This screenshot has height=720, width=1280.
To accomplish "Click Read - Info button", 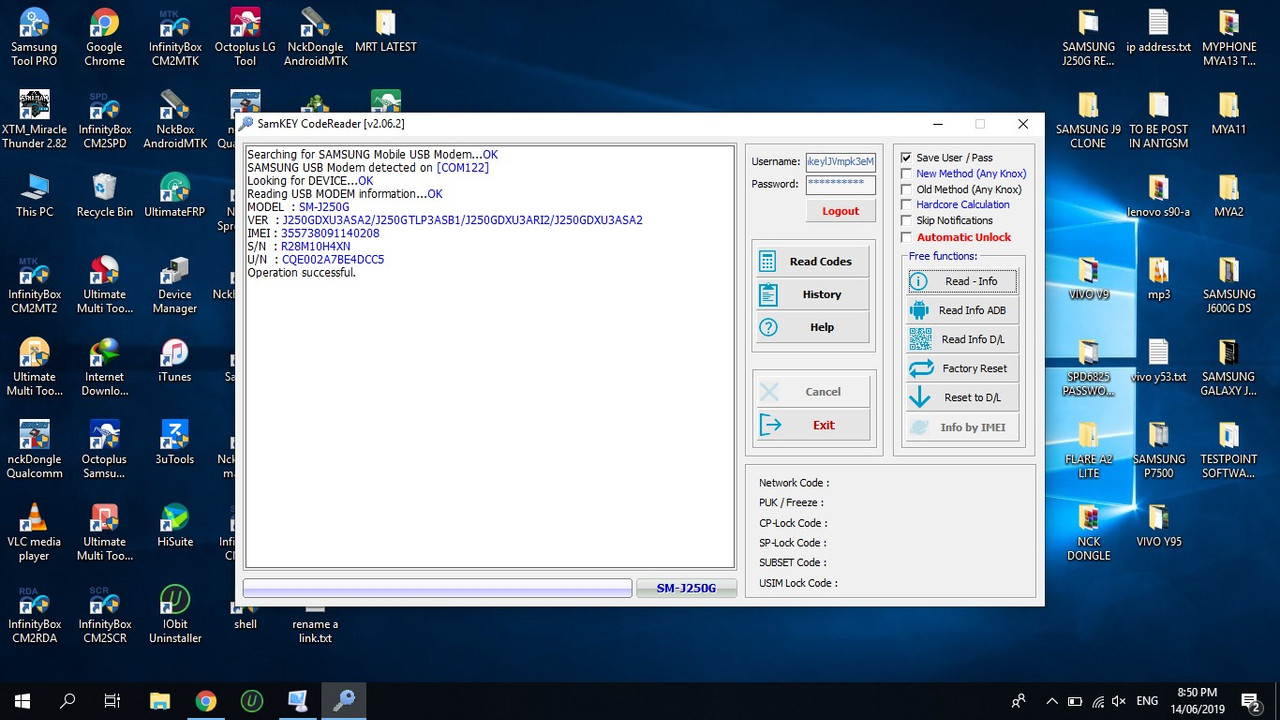I will coord(962,281).
